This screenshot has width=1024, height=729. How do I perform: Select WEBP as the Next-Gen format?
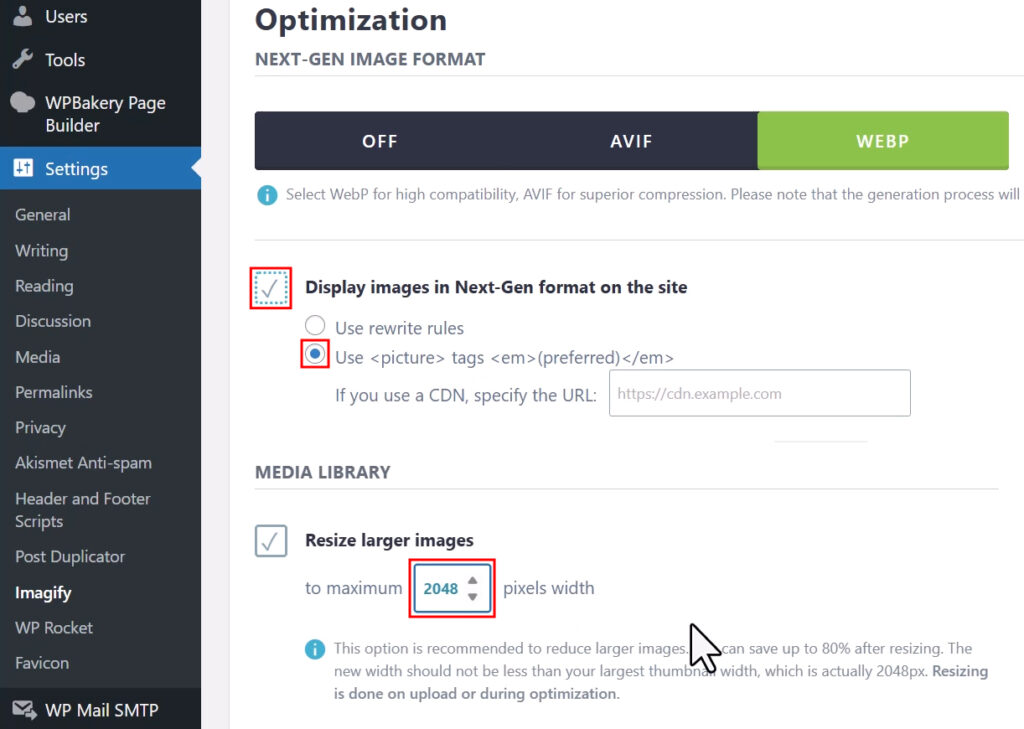click(882, 141)
